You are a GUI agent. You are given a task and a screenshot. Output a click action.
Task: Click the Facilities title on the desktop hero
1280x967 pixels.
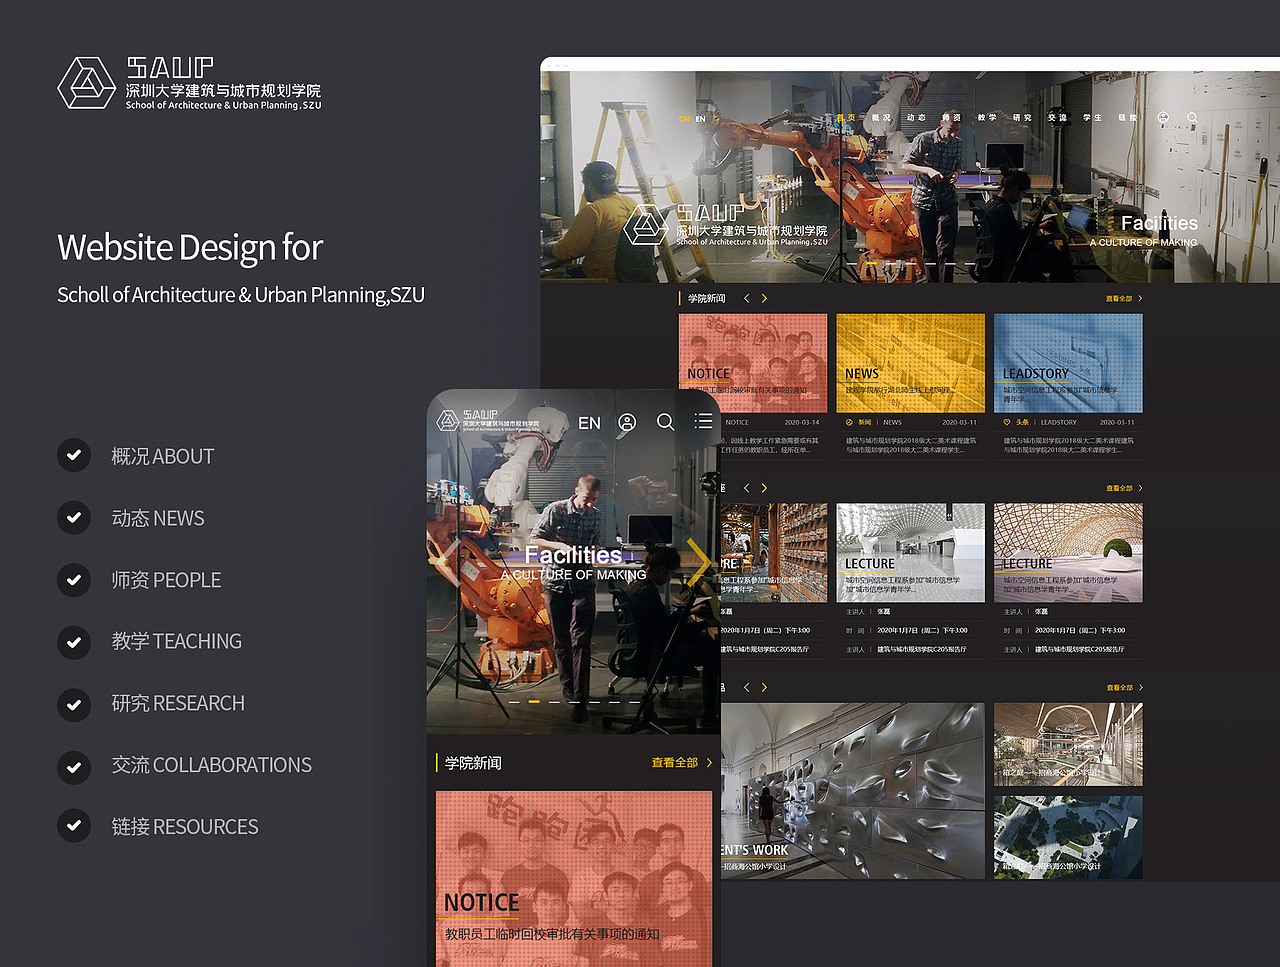click(1159, 223)
